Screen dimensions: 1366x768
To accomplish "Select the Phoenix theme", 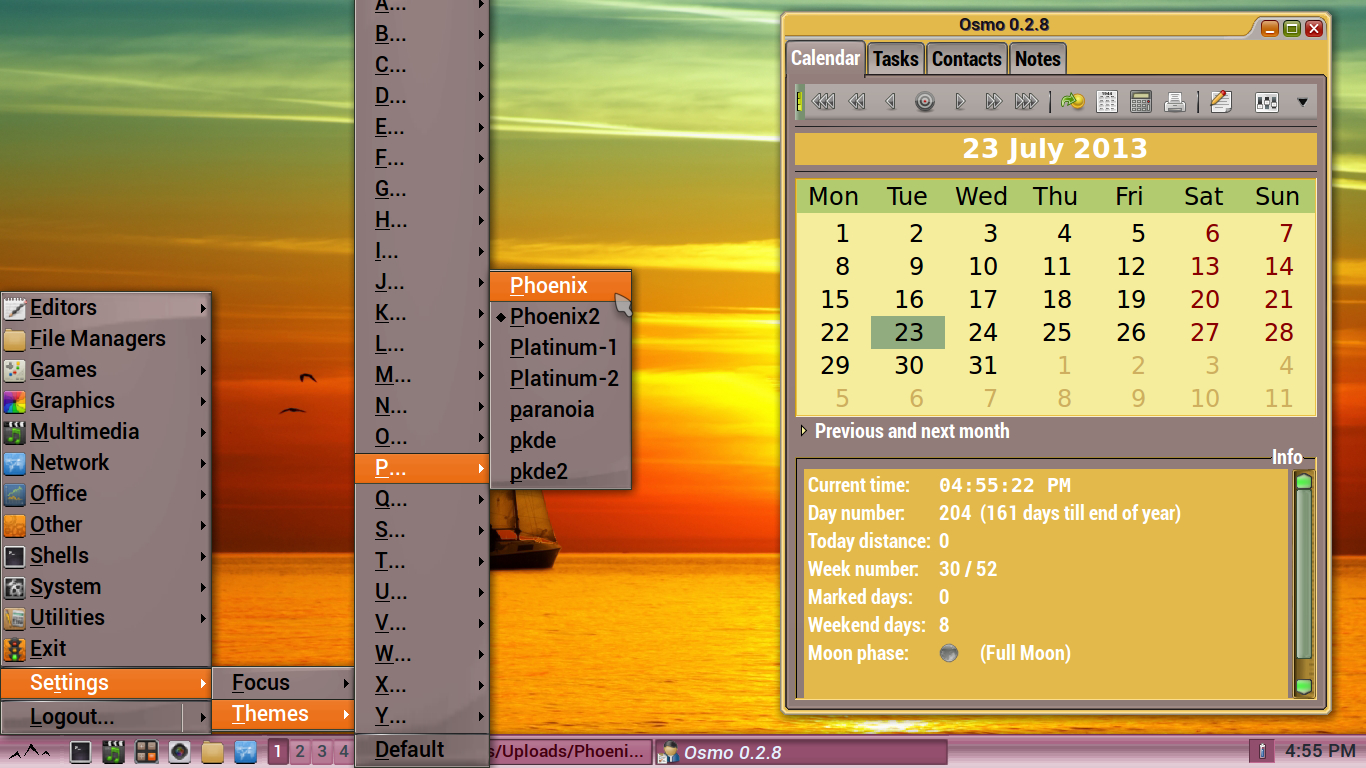I will (x=560, y=285).
